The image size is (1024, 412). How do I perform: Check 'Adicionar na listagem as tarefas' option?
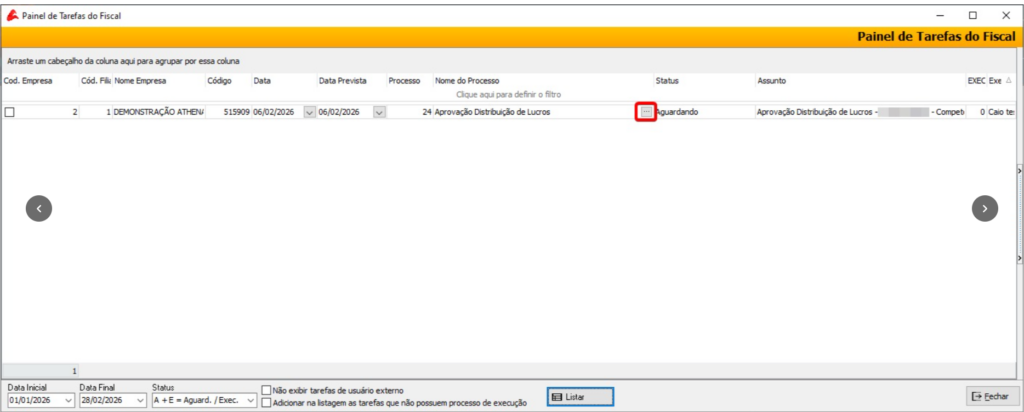[266, 402]
